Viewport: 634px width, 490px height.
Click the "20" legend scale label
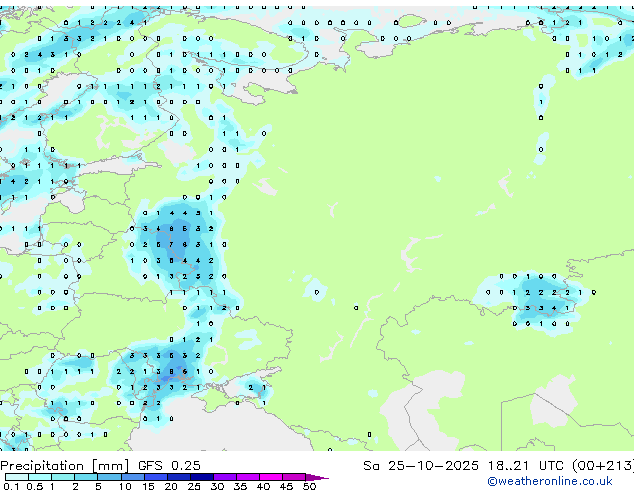171,486
